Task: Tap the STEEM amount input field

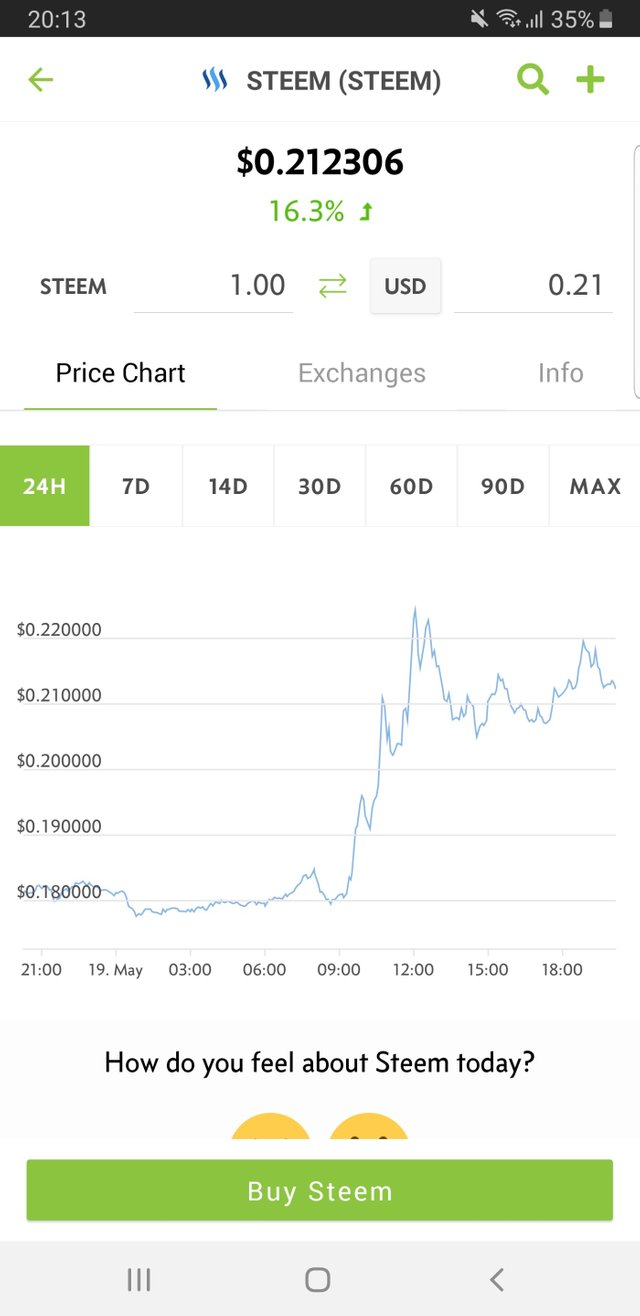Action: 214,286
